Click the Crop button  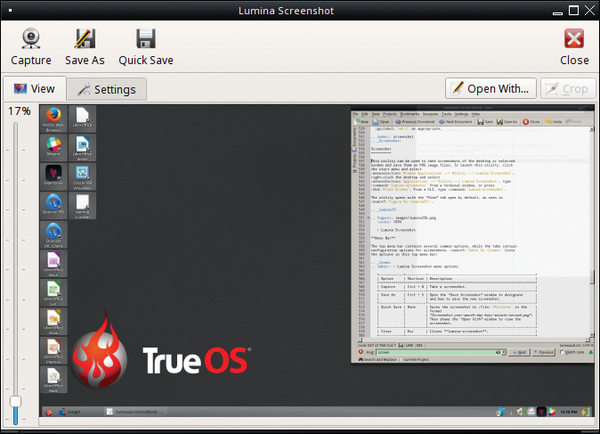[568, 88]
